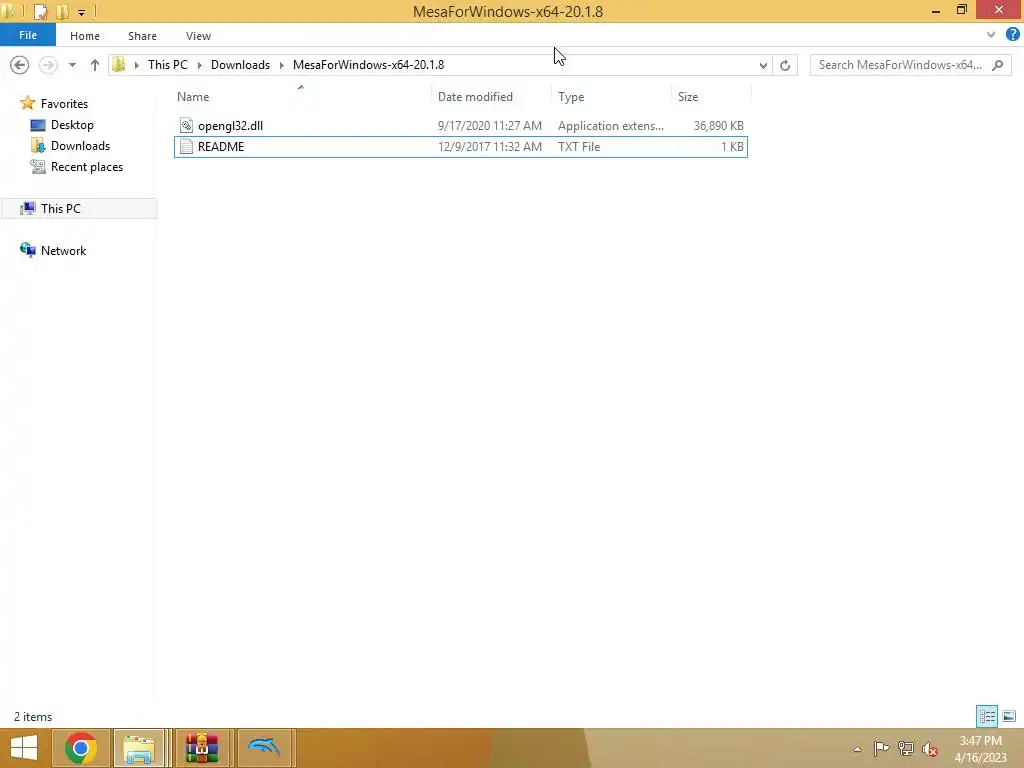The image size is (1024, 768).
Task: Open quick access Properties icon in title bar
Action: pos(40,11)
